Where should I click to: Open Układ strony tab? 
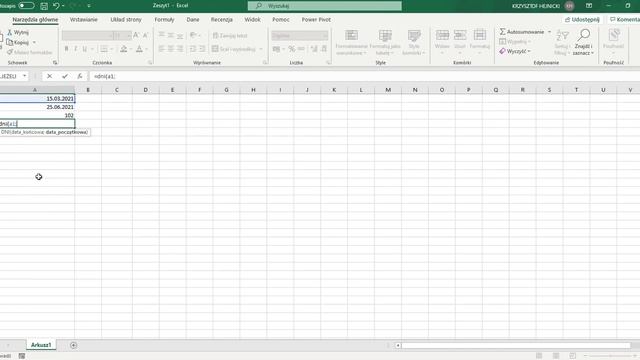[126, 20]
